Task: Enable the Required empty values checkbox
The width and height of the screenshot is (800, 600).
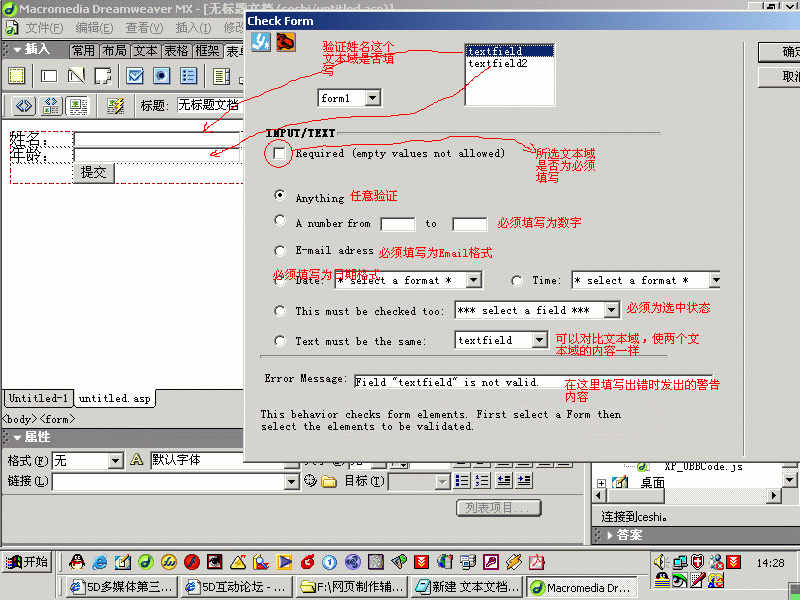Action: tap(280, 153)
